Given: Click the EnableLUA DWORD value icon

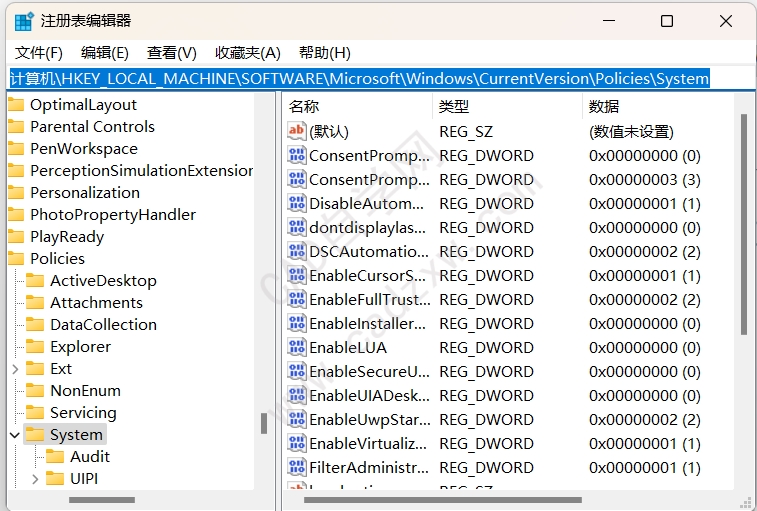Looking at the screenshot, I should (296, 347).
